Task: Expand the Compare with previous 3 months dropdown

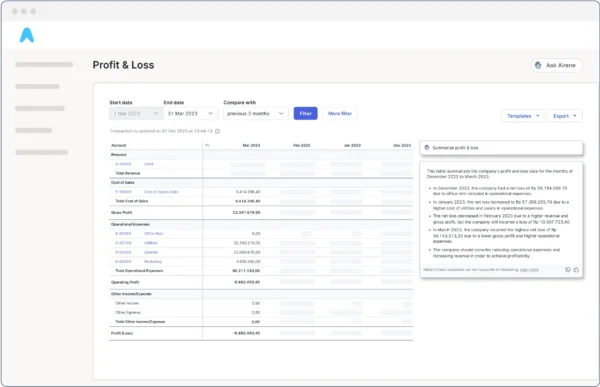Action: click(x=256, y=114)
